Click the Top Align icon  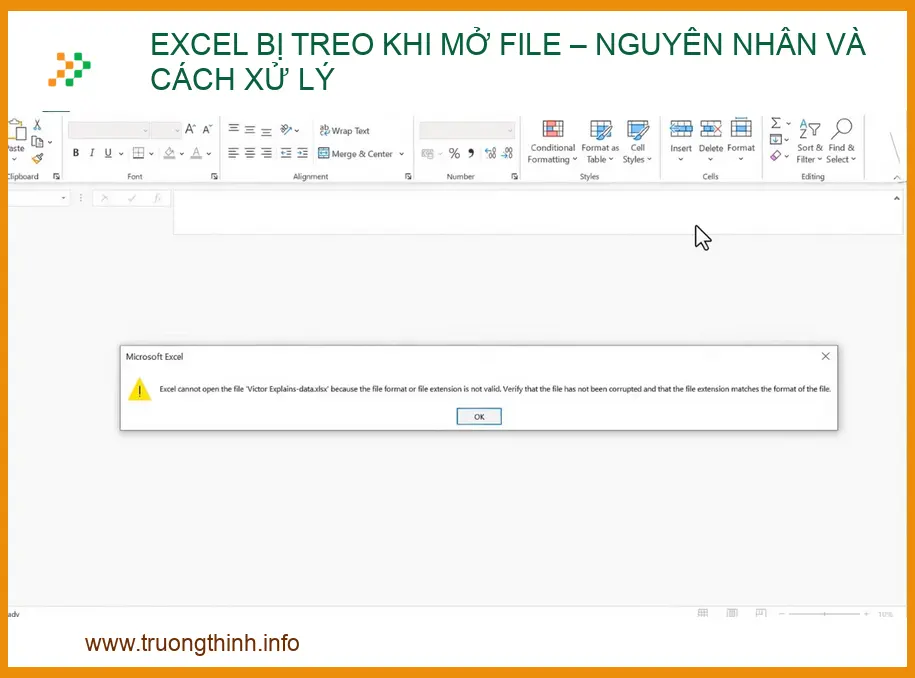[233, 129]
